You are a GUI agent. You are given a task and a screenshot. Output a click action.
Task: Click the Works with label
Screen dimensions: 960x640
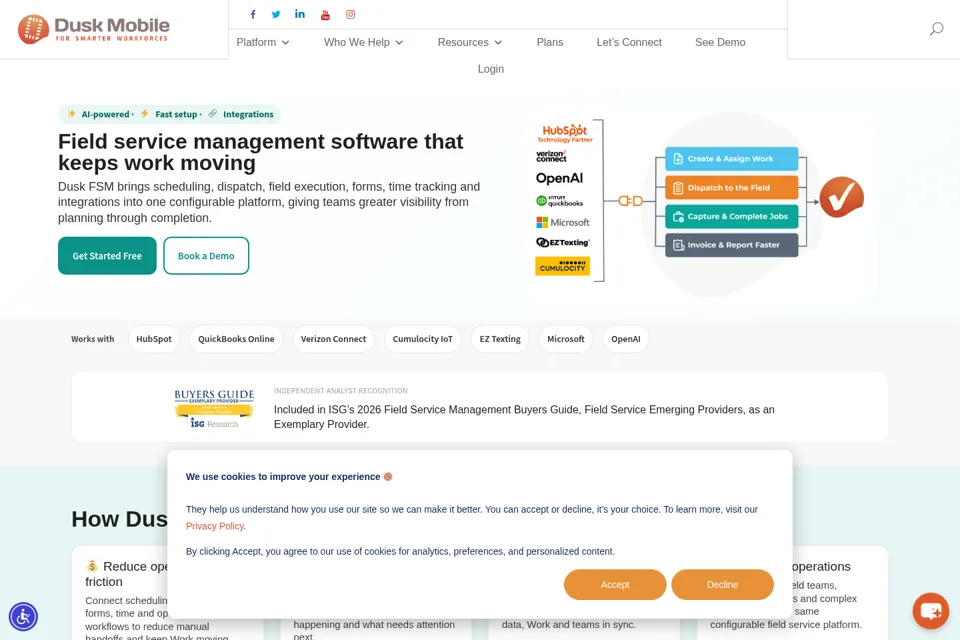click(x=92, y=339)
